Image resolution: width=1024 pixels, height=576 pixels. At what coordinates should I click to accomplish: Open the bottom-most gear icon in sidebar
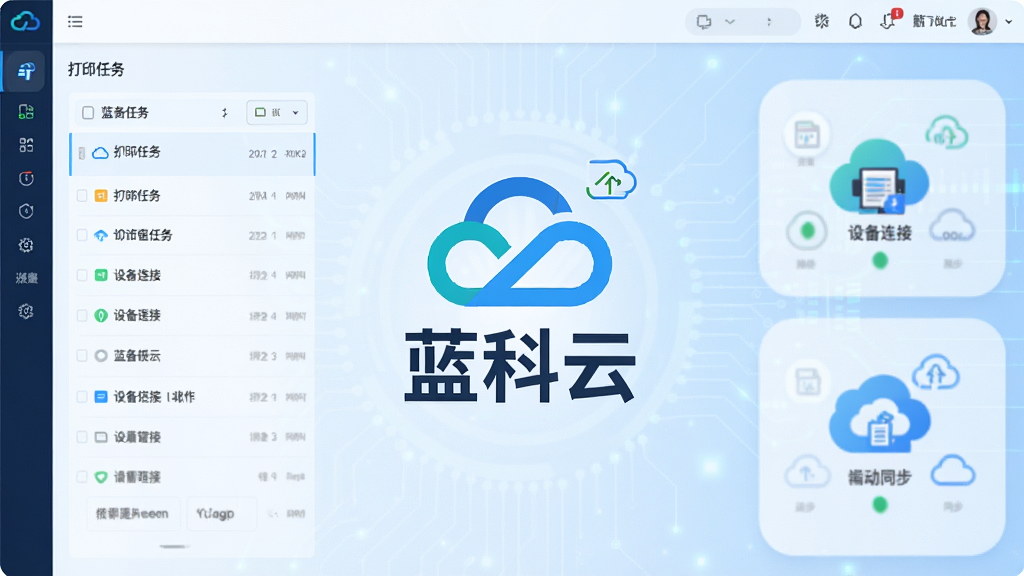[x=26, y=312]
